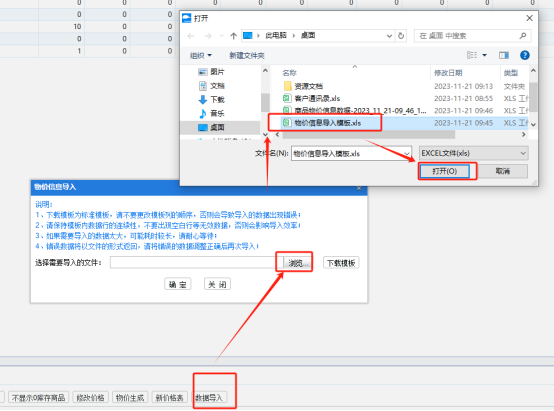554x411 pixels.
Task: Click file list right scroll arrow
Action: click(x=524, y=135)
